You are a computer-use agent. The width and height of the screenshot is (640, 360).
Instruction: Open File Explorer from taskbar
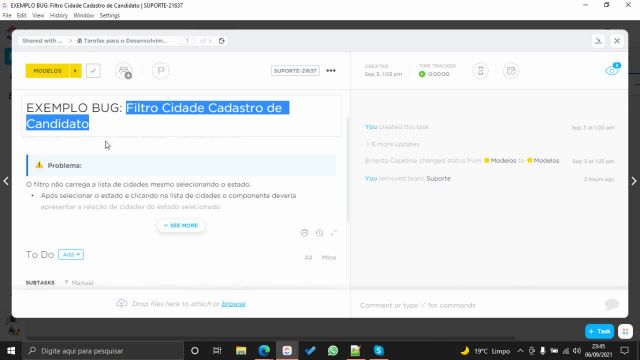click(x=241, y=351)
